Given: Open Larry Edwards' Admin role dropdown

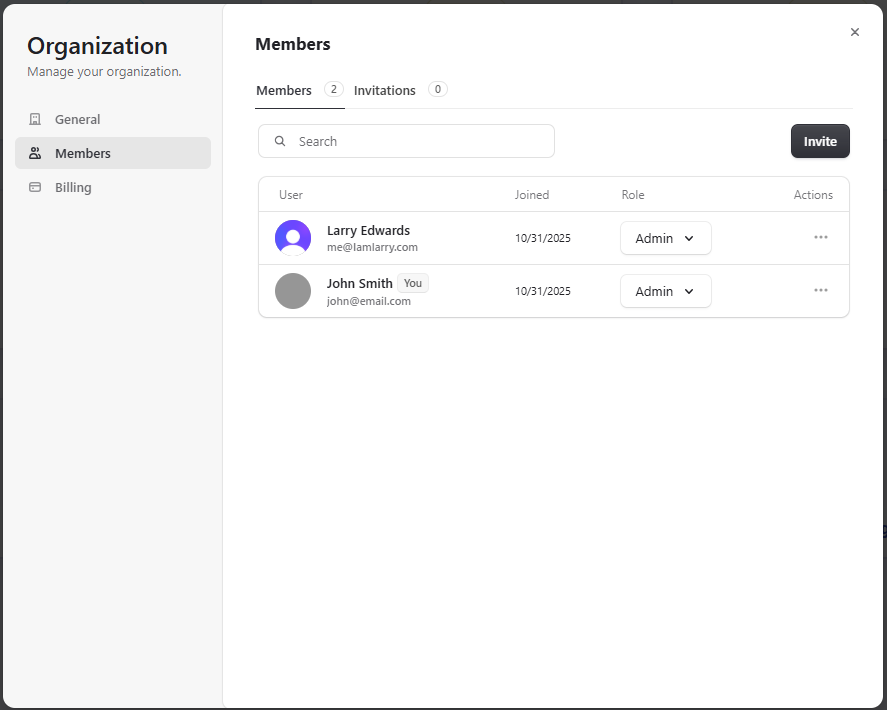Looking at the screenshot, I should tap(665, 238).
